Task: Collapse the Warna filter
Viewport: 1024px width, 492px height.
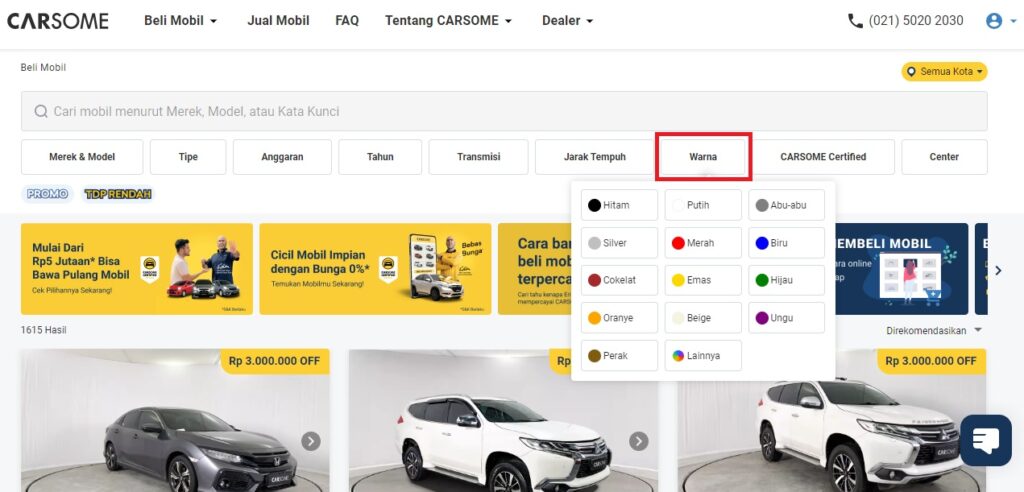Action: [x=703, y=157]
